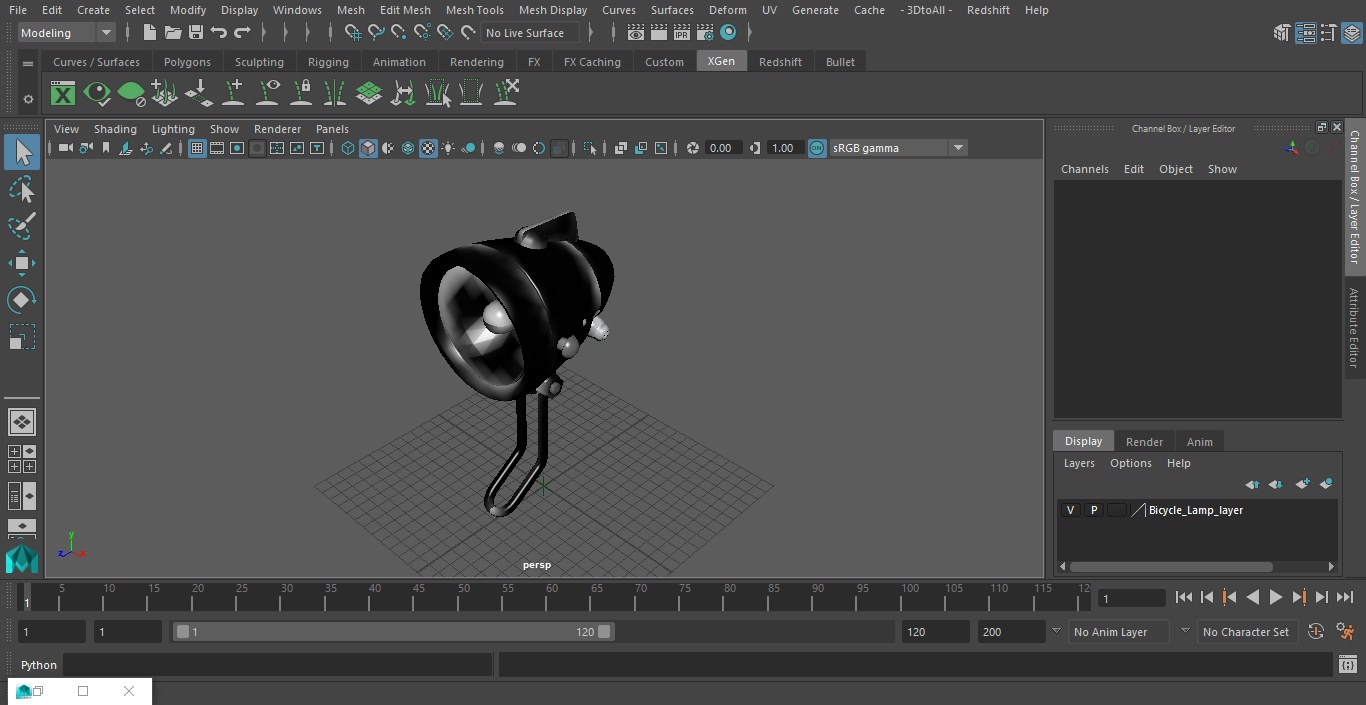
Task: Toggle snap to grids magnet icon
Action: [x=353, y=33]
